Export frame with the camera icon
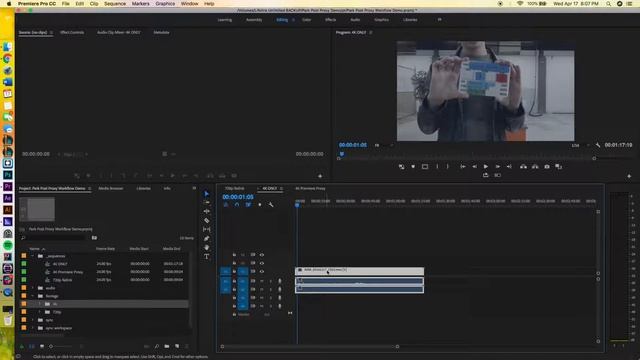640x360 pixels. (547, 167)
